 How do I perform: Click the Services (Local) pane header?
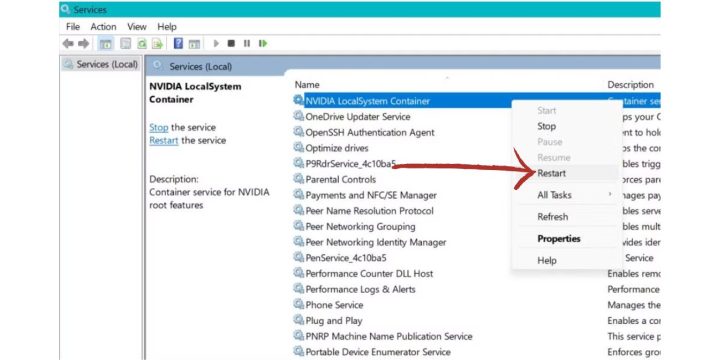coord(201,67)
